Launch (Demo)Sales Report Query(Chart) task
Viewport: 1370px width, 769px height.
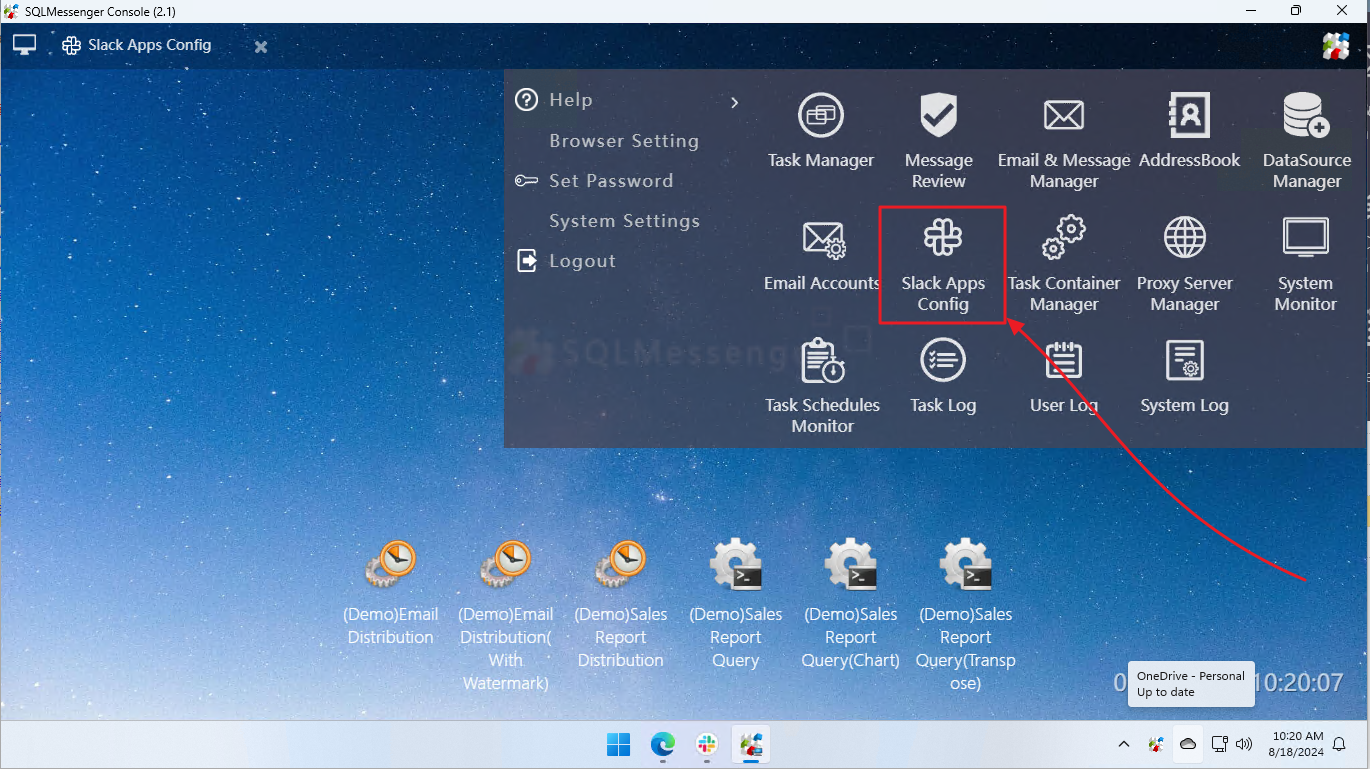(851, 605)
